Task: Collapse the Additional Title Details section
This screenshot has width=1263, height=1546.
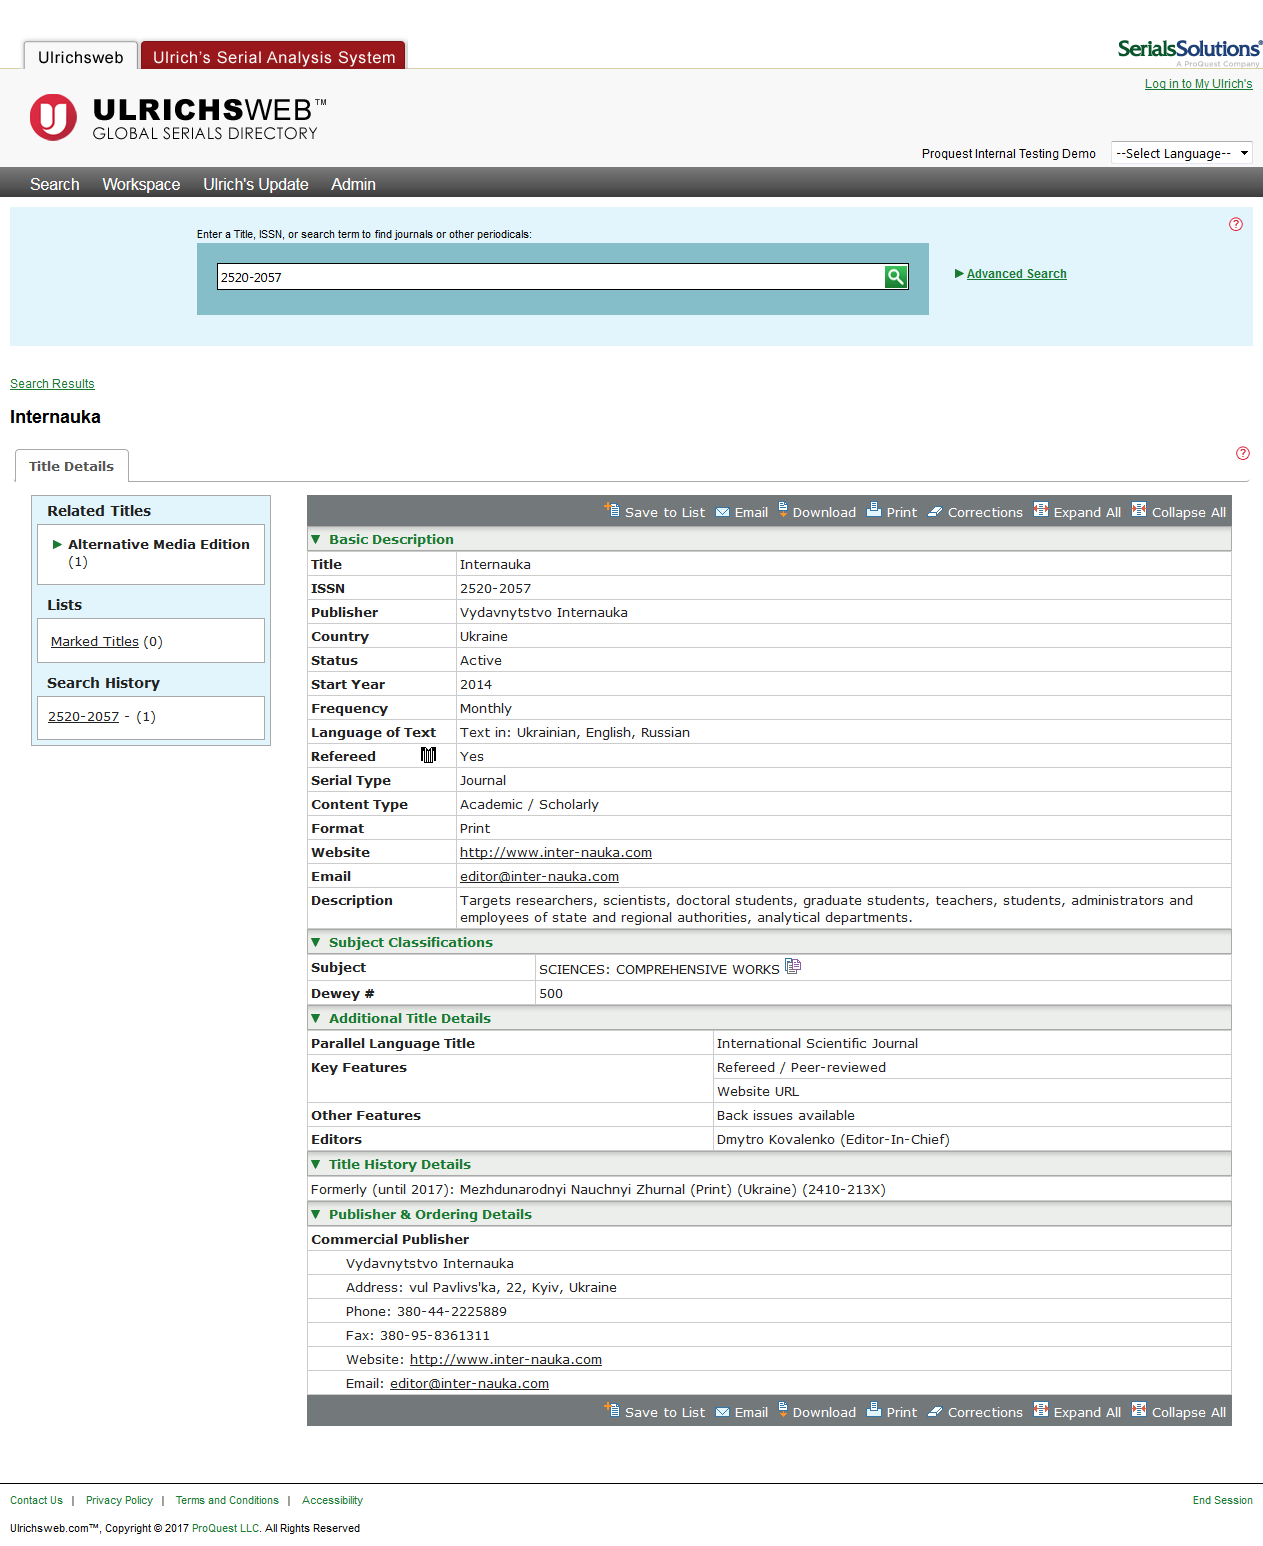Action: [x=316, y=1018]
